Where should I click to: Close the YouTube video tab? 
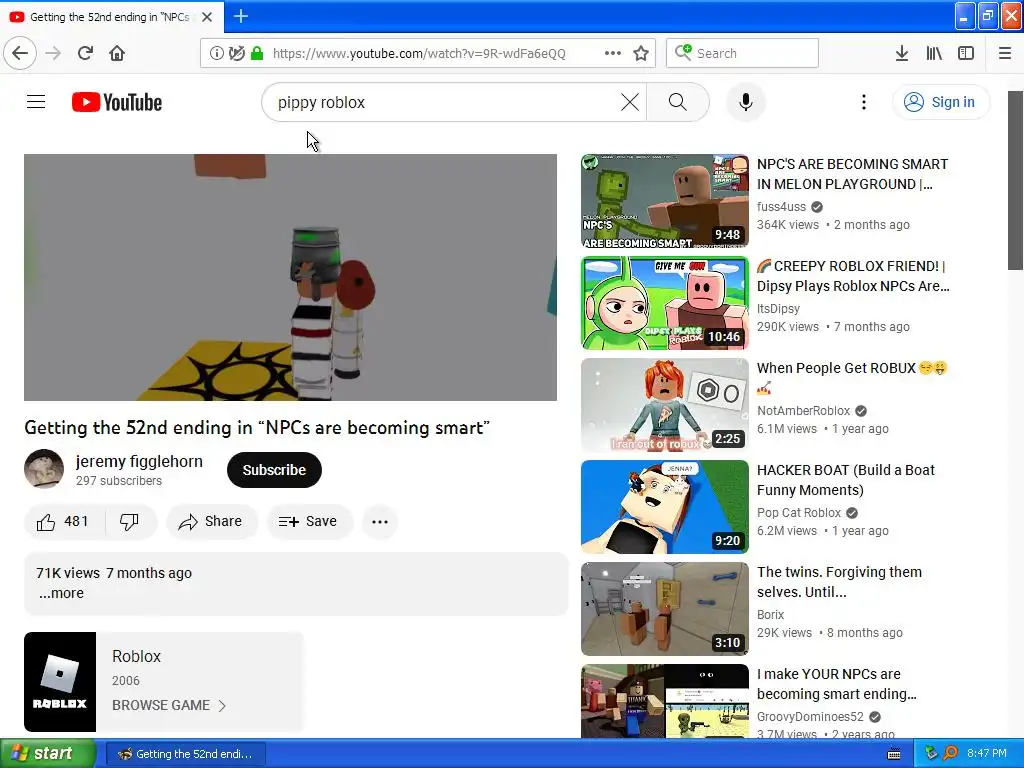pos(207,17)
